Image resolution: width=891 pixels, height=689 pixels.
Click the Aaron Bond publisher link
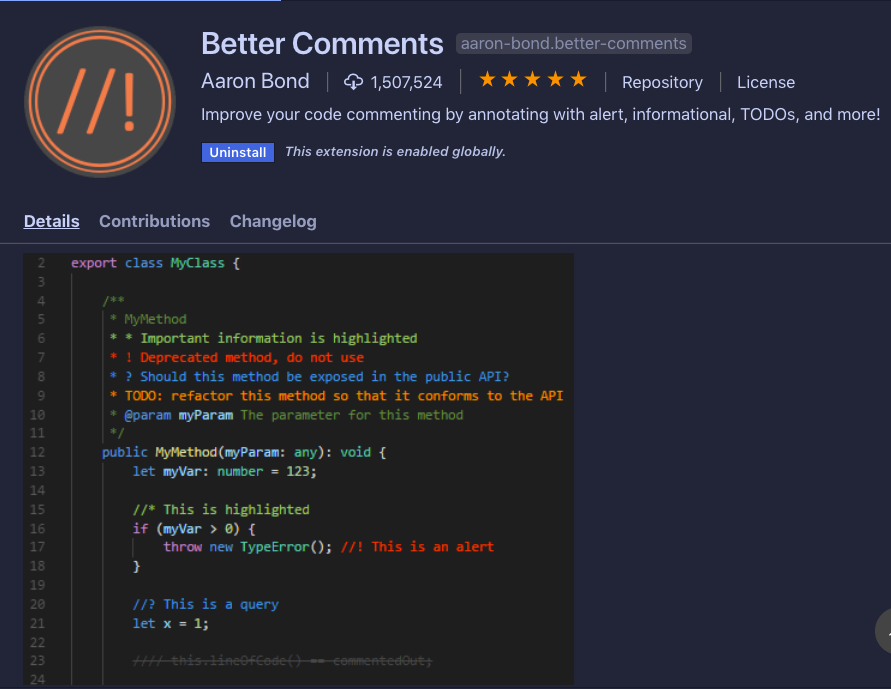point(255,81)
